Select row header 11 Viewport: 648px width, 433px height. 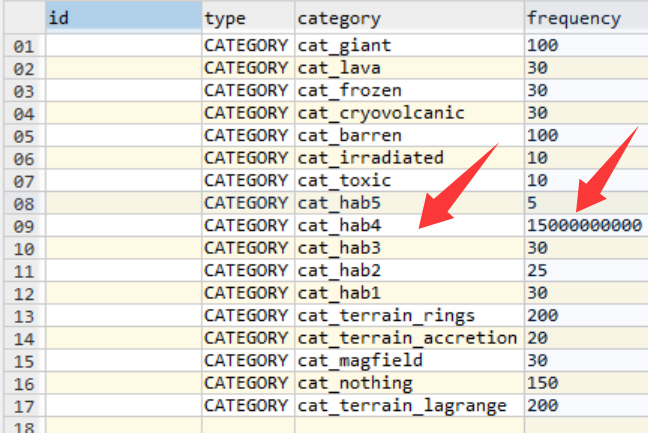(x=24, y=271)
